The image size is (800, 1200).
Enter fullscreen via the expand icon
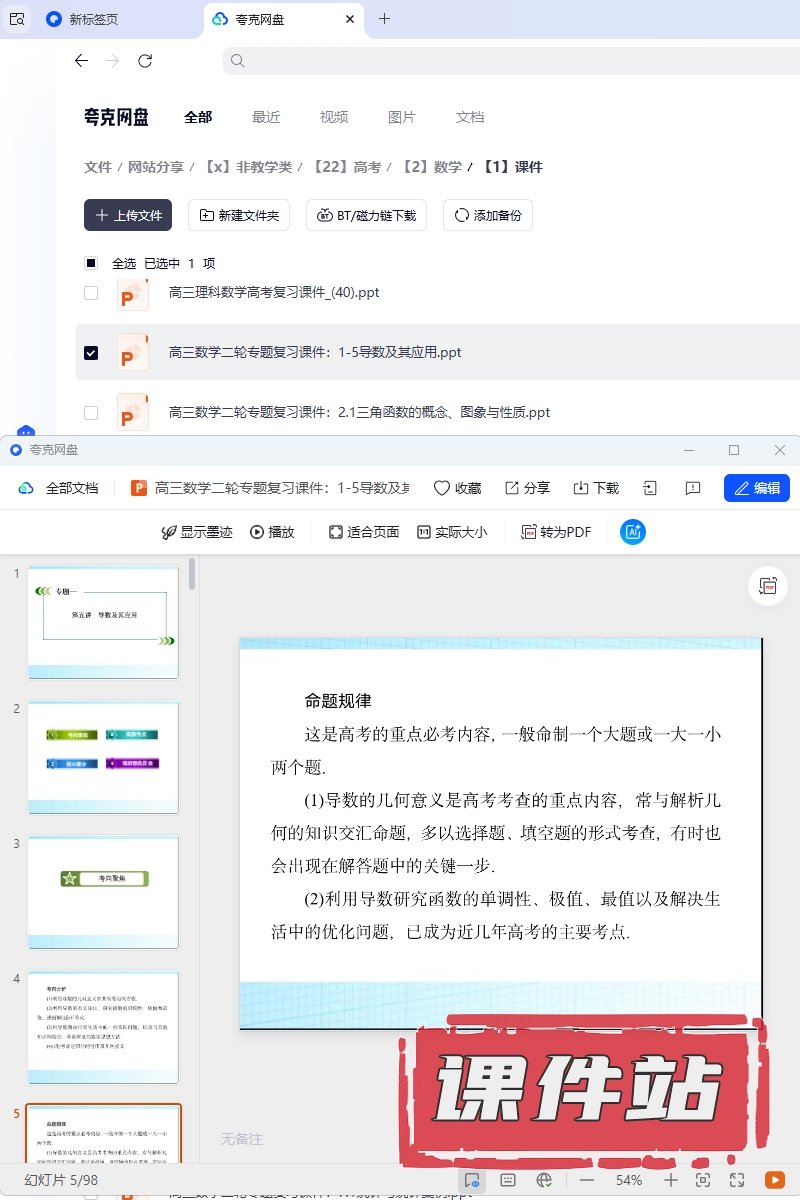(737, 1180)
